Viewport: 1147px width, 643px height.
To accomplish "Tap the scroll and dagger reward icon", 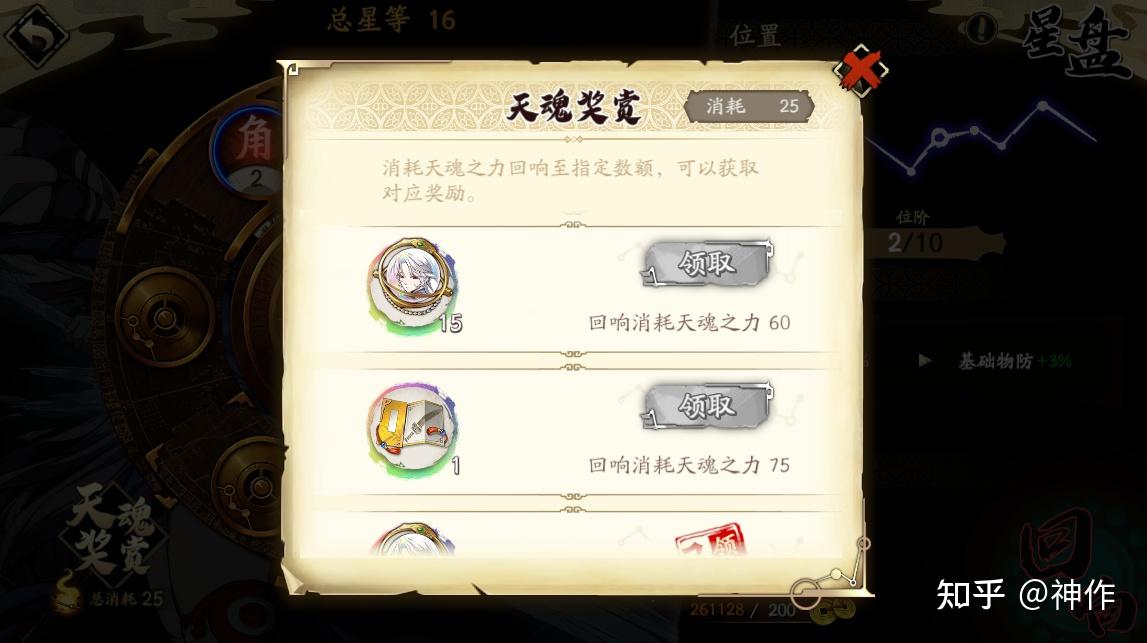I will click(x=413, y=428).
